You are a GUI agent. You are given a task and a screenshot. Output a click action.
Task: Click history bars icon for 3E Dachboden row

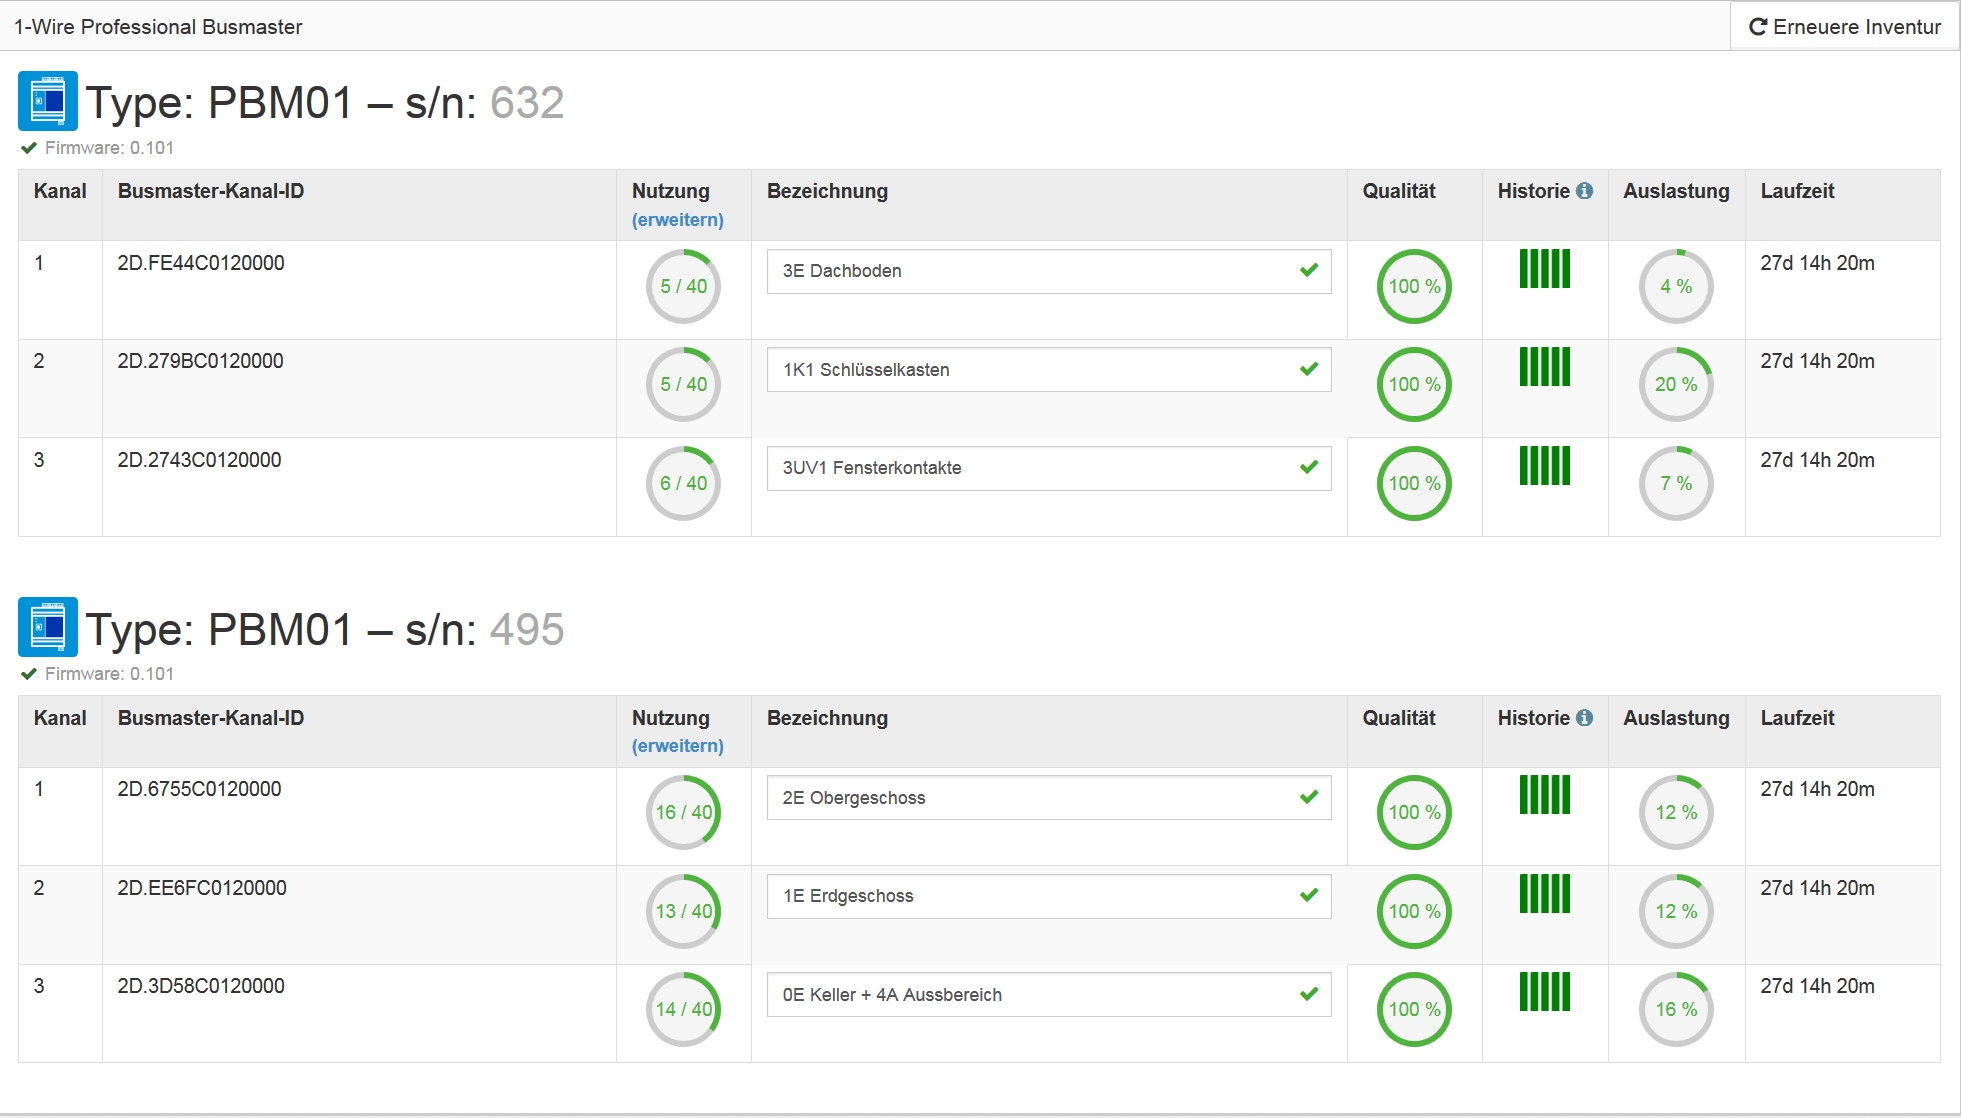[1545, 268]
